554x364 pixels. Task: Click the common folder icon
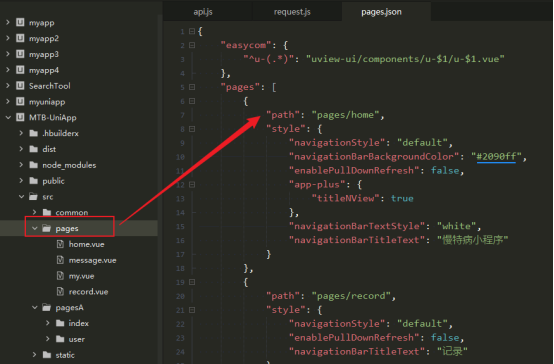(x=47, y=212)
